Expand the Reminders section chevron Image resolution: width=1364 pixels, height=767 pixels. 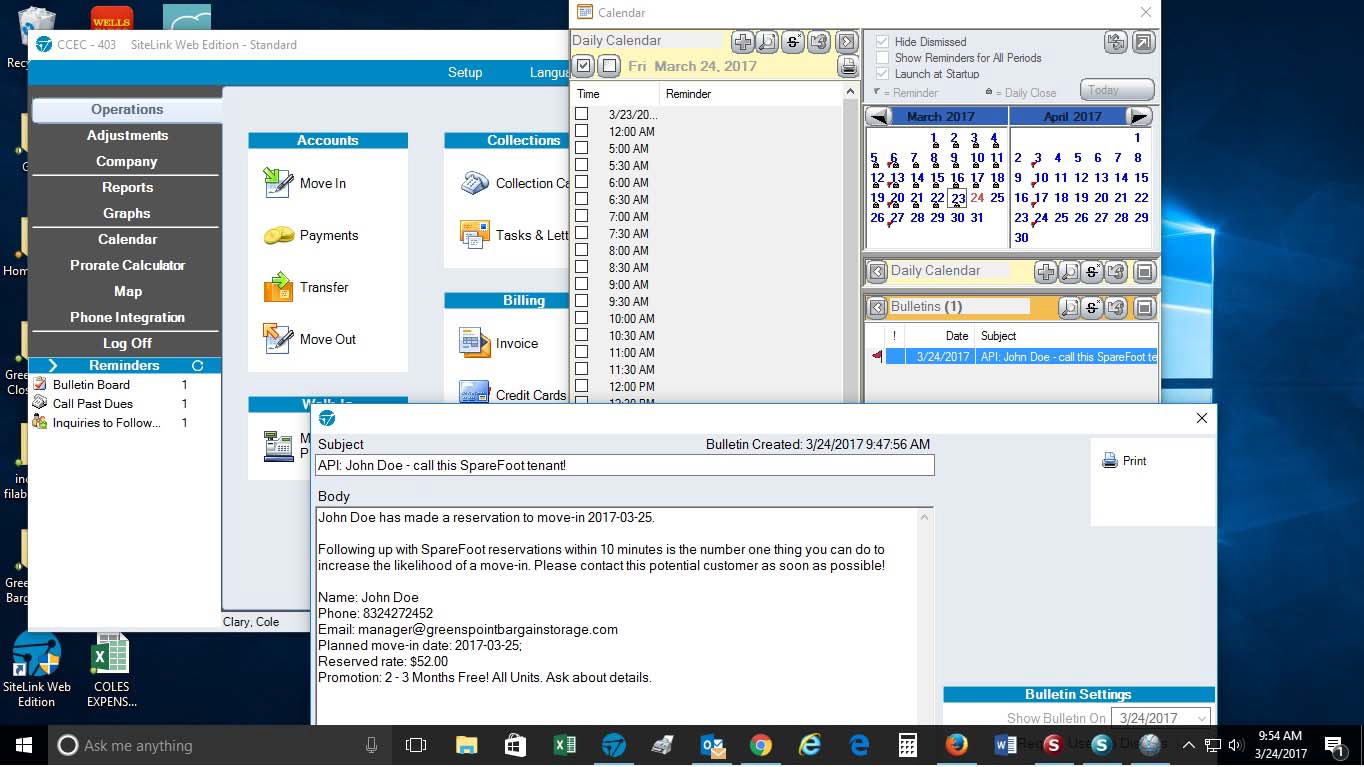pyautogui.click(x=53, y=366)
